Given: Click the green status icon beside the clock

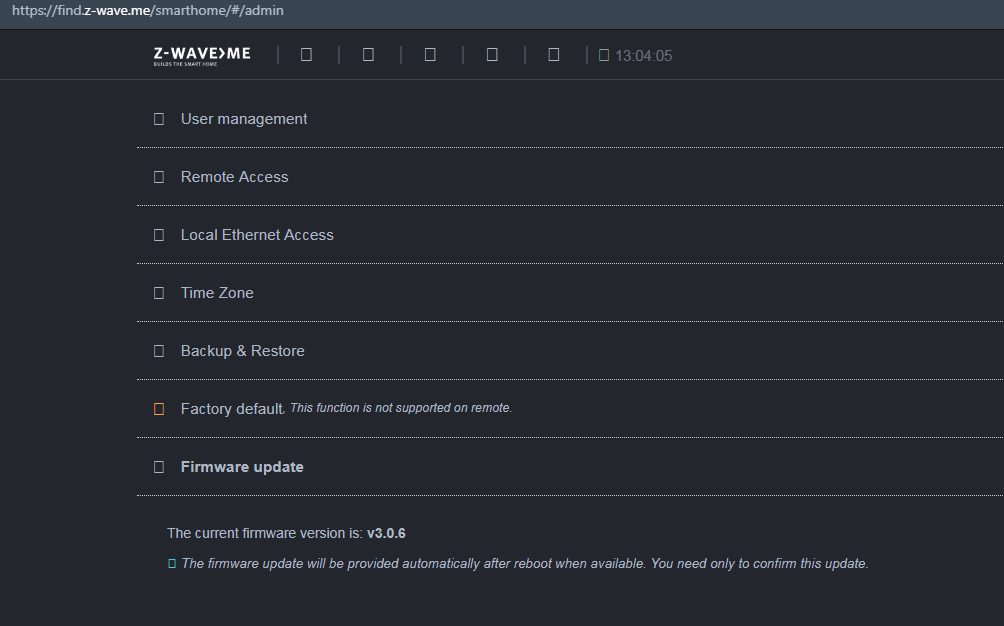Looking at the screenshot, I should (x=604, y=56).
